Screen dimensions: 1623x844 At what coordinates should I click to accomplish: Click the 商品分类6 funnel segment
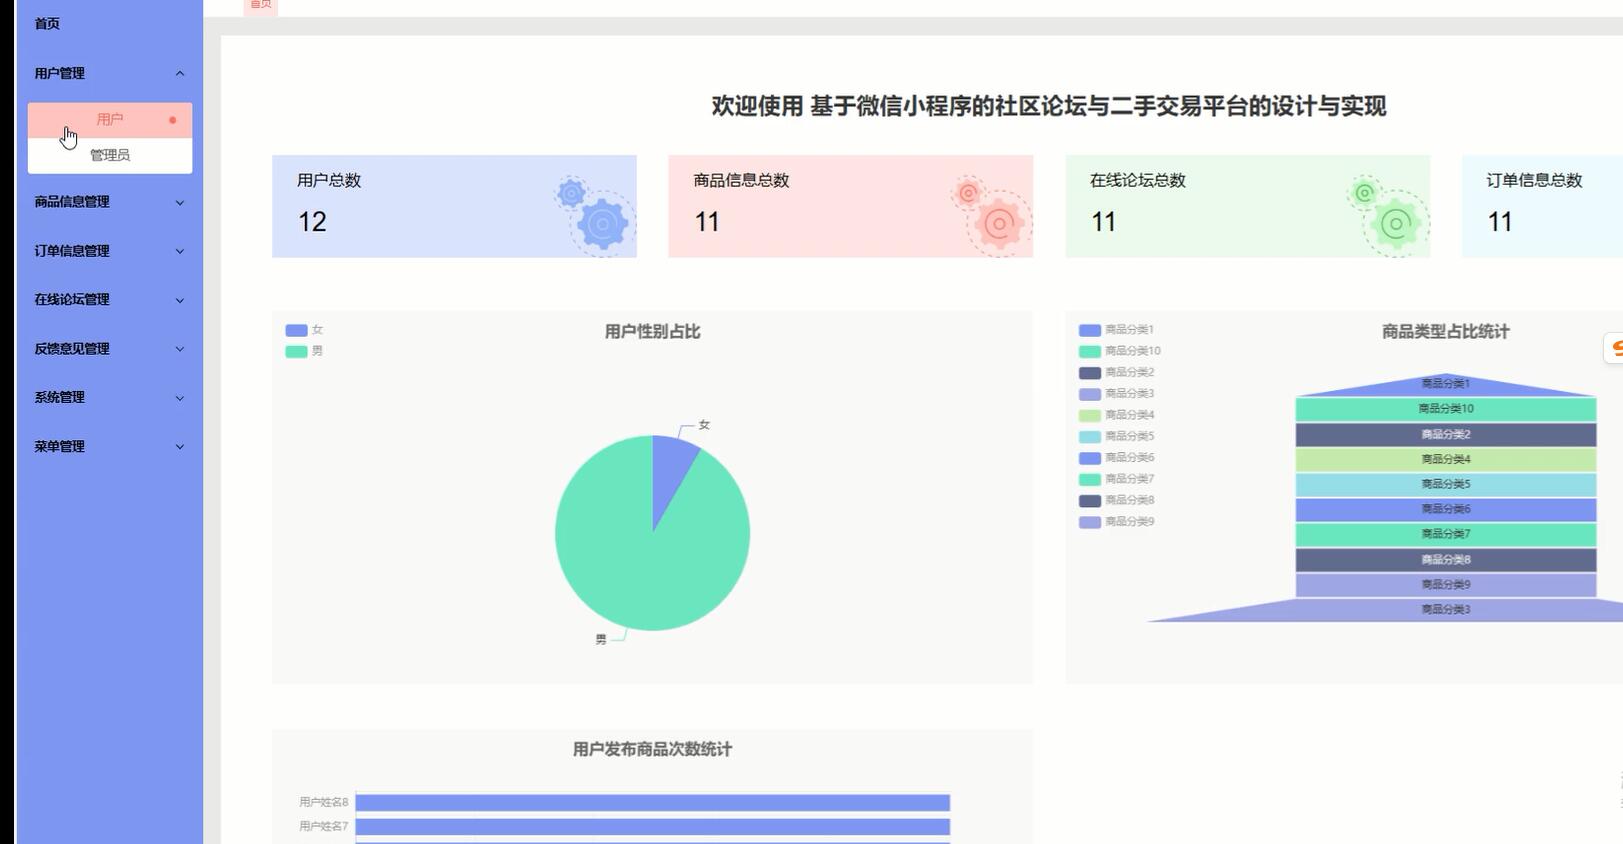coord(1446,510)
